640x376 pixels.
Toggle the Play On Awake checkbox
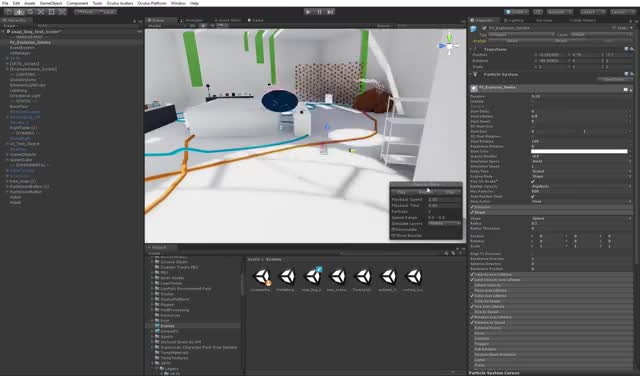533,181
